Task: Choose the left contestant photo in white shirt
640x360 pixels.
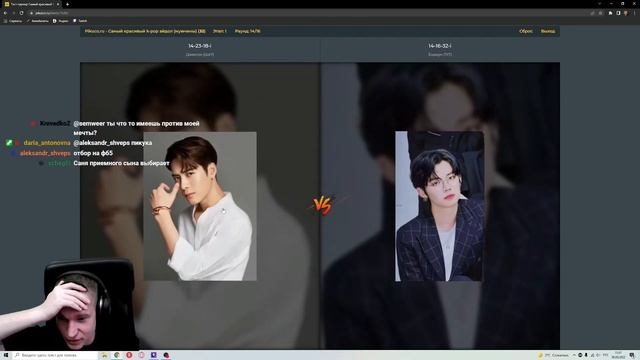Action: pyautogui.click(x=200, y=206)
